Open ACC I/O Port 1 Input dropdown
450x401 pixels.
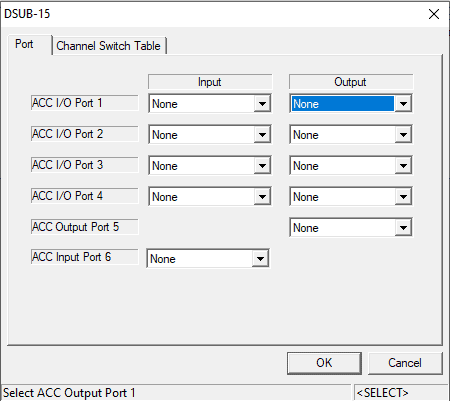[x=210, y=104]
